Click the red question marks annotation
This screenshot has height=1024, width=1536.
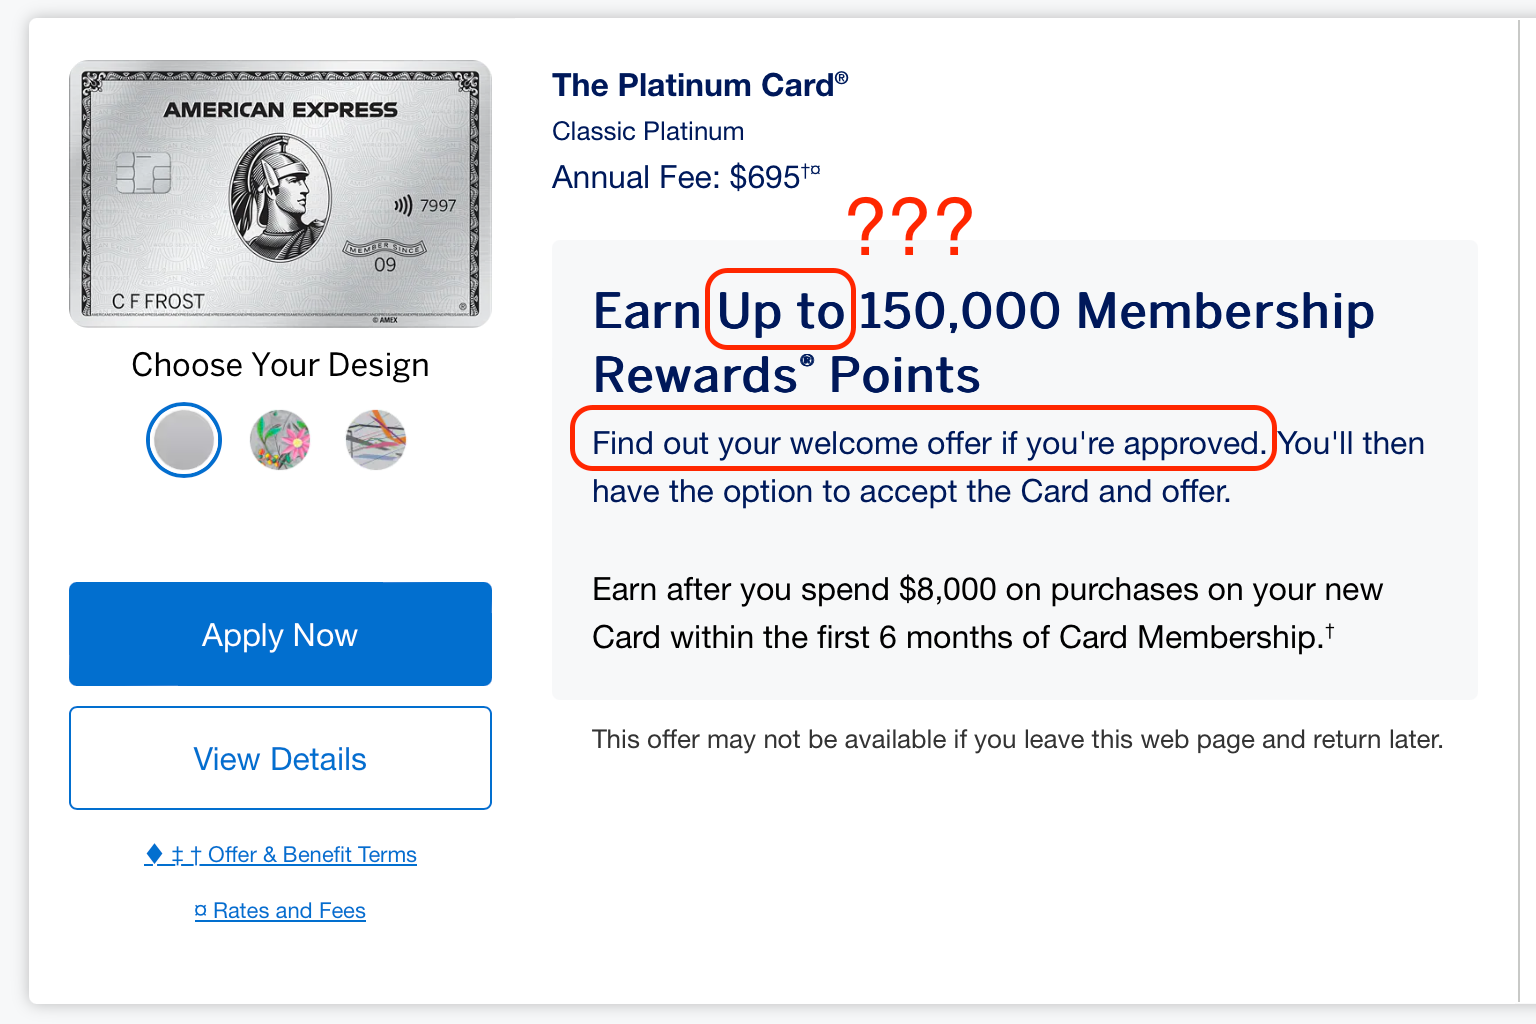tap(909, 226)
